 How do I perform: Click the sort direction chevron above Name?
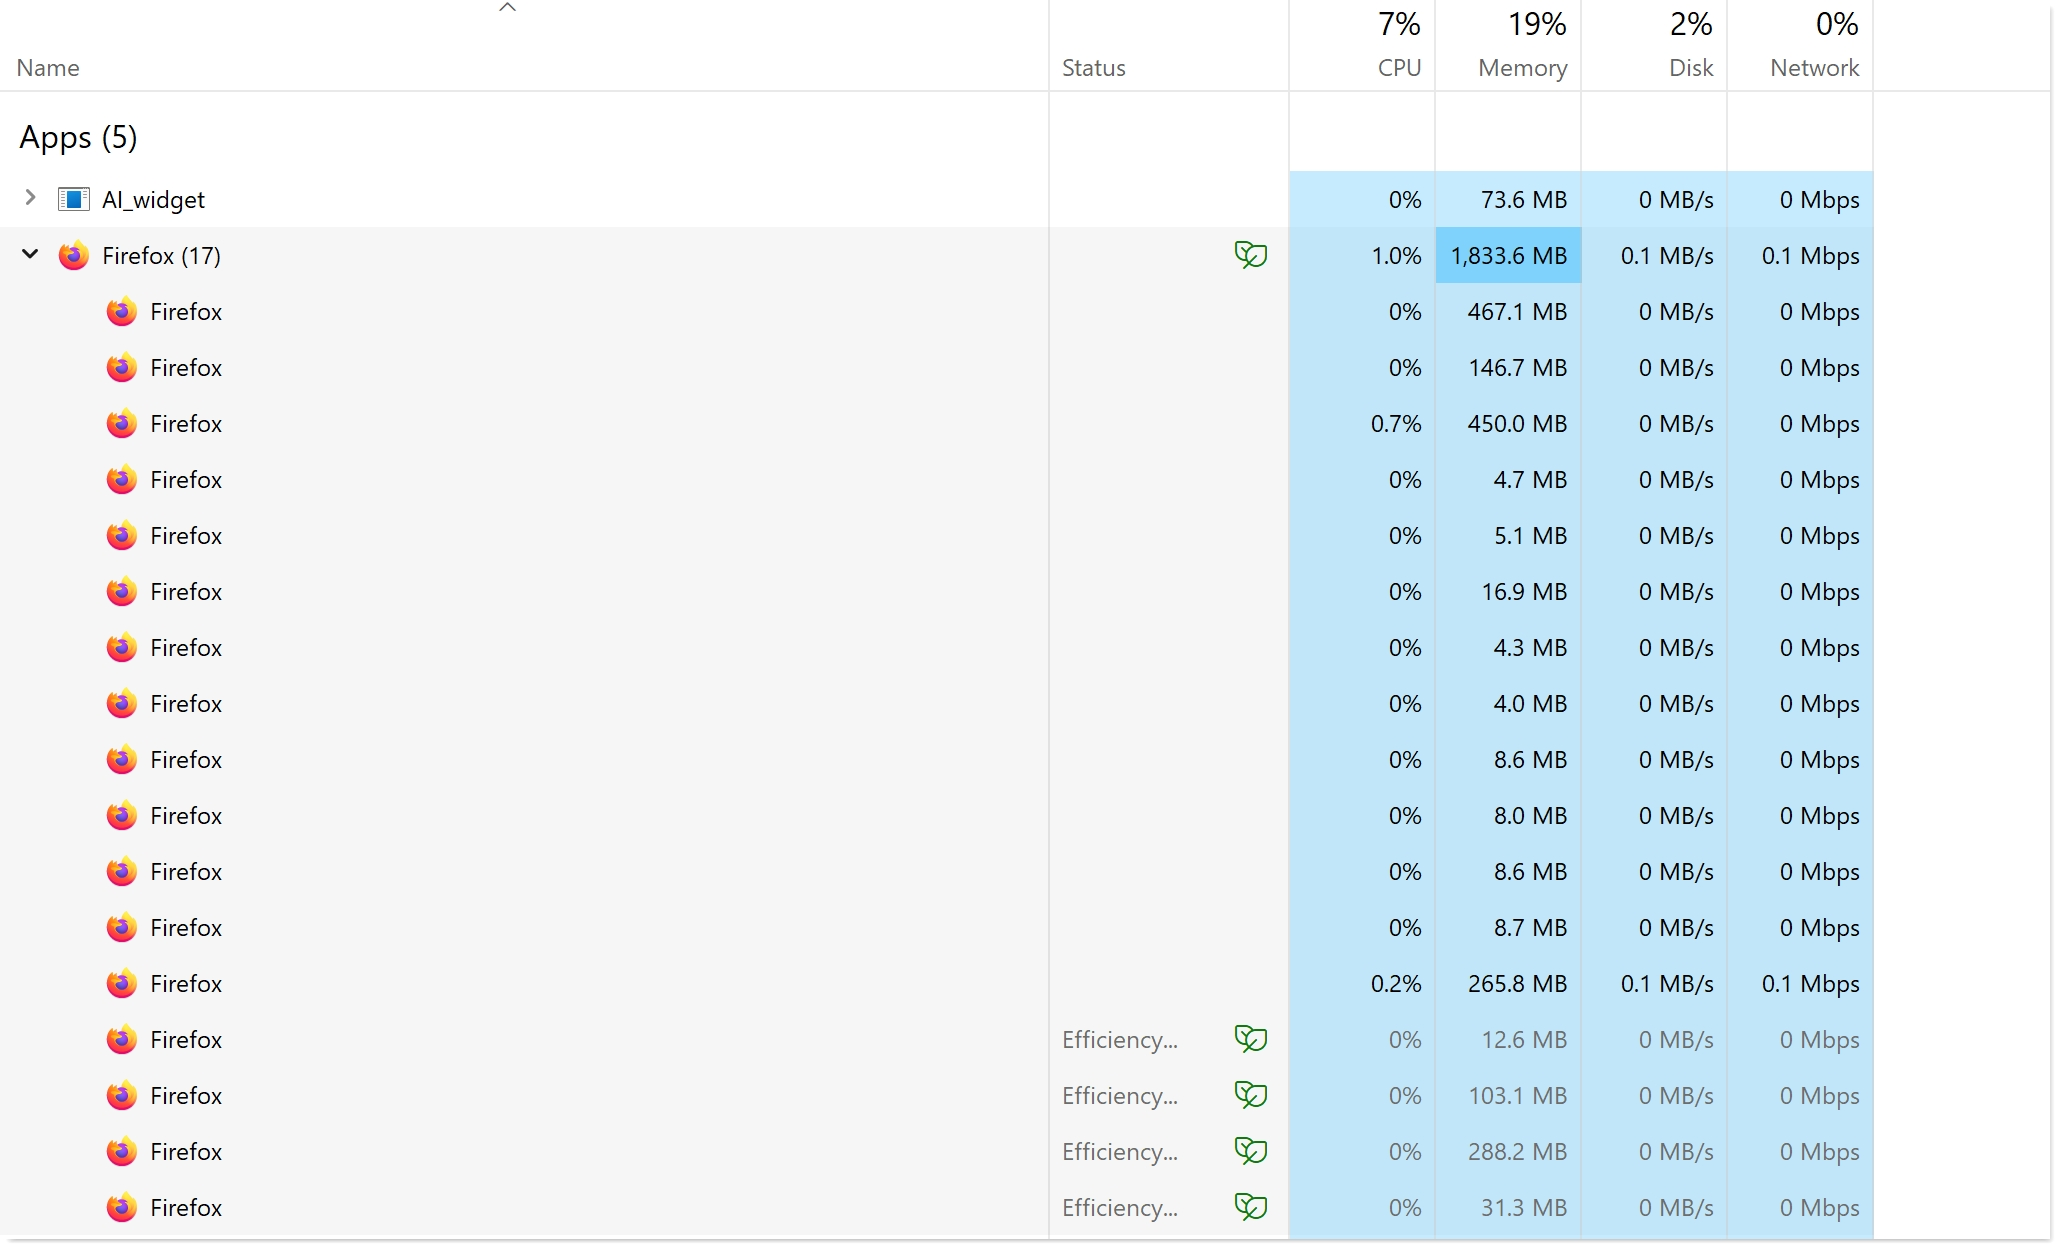click(507, 8)
